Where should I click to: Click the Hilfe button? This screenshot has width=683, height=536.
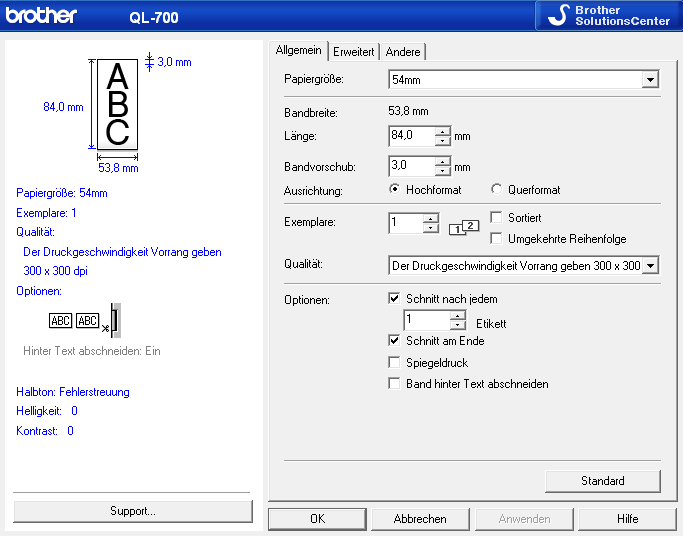[x=627, y=519]
